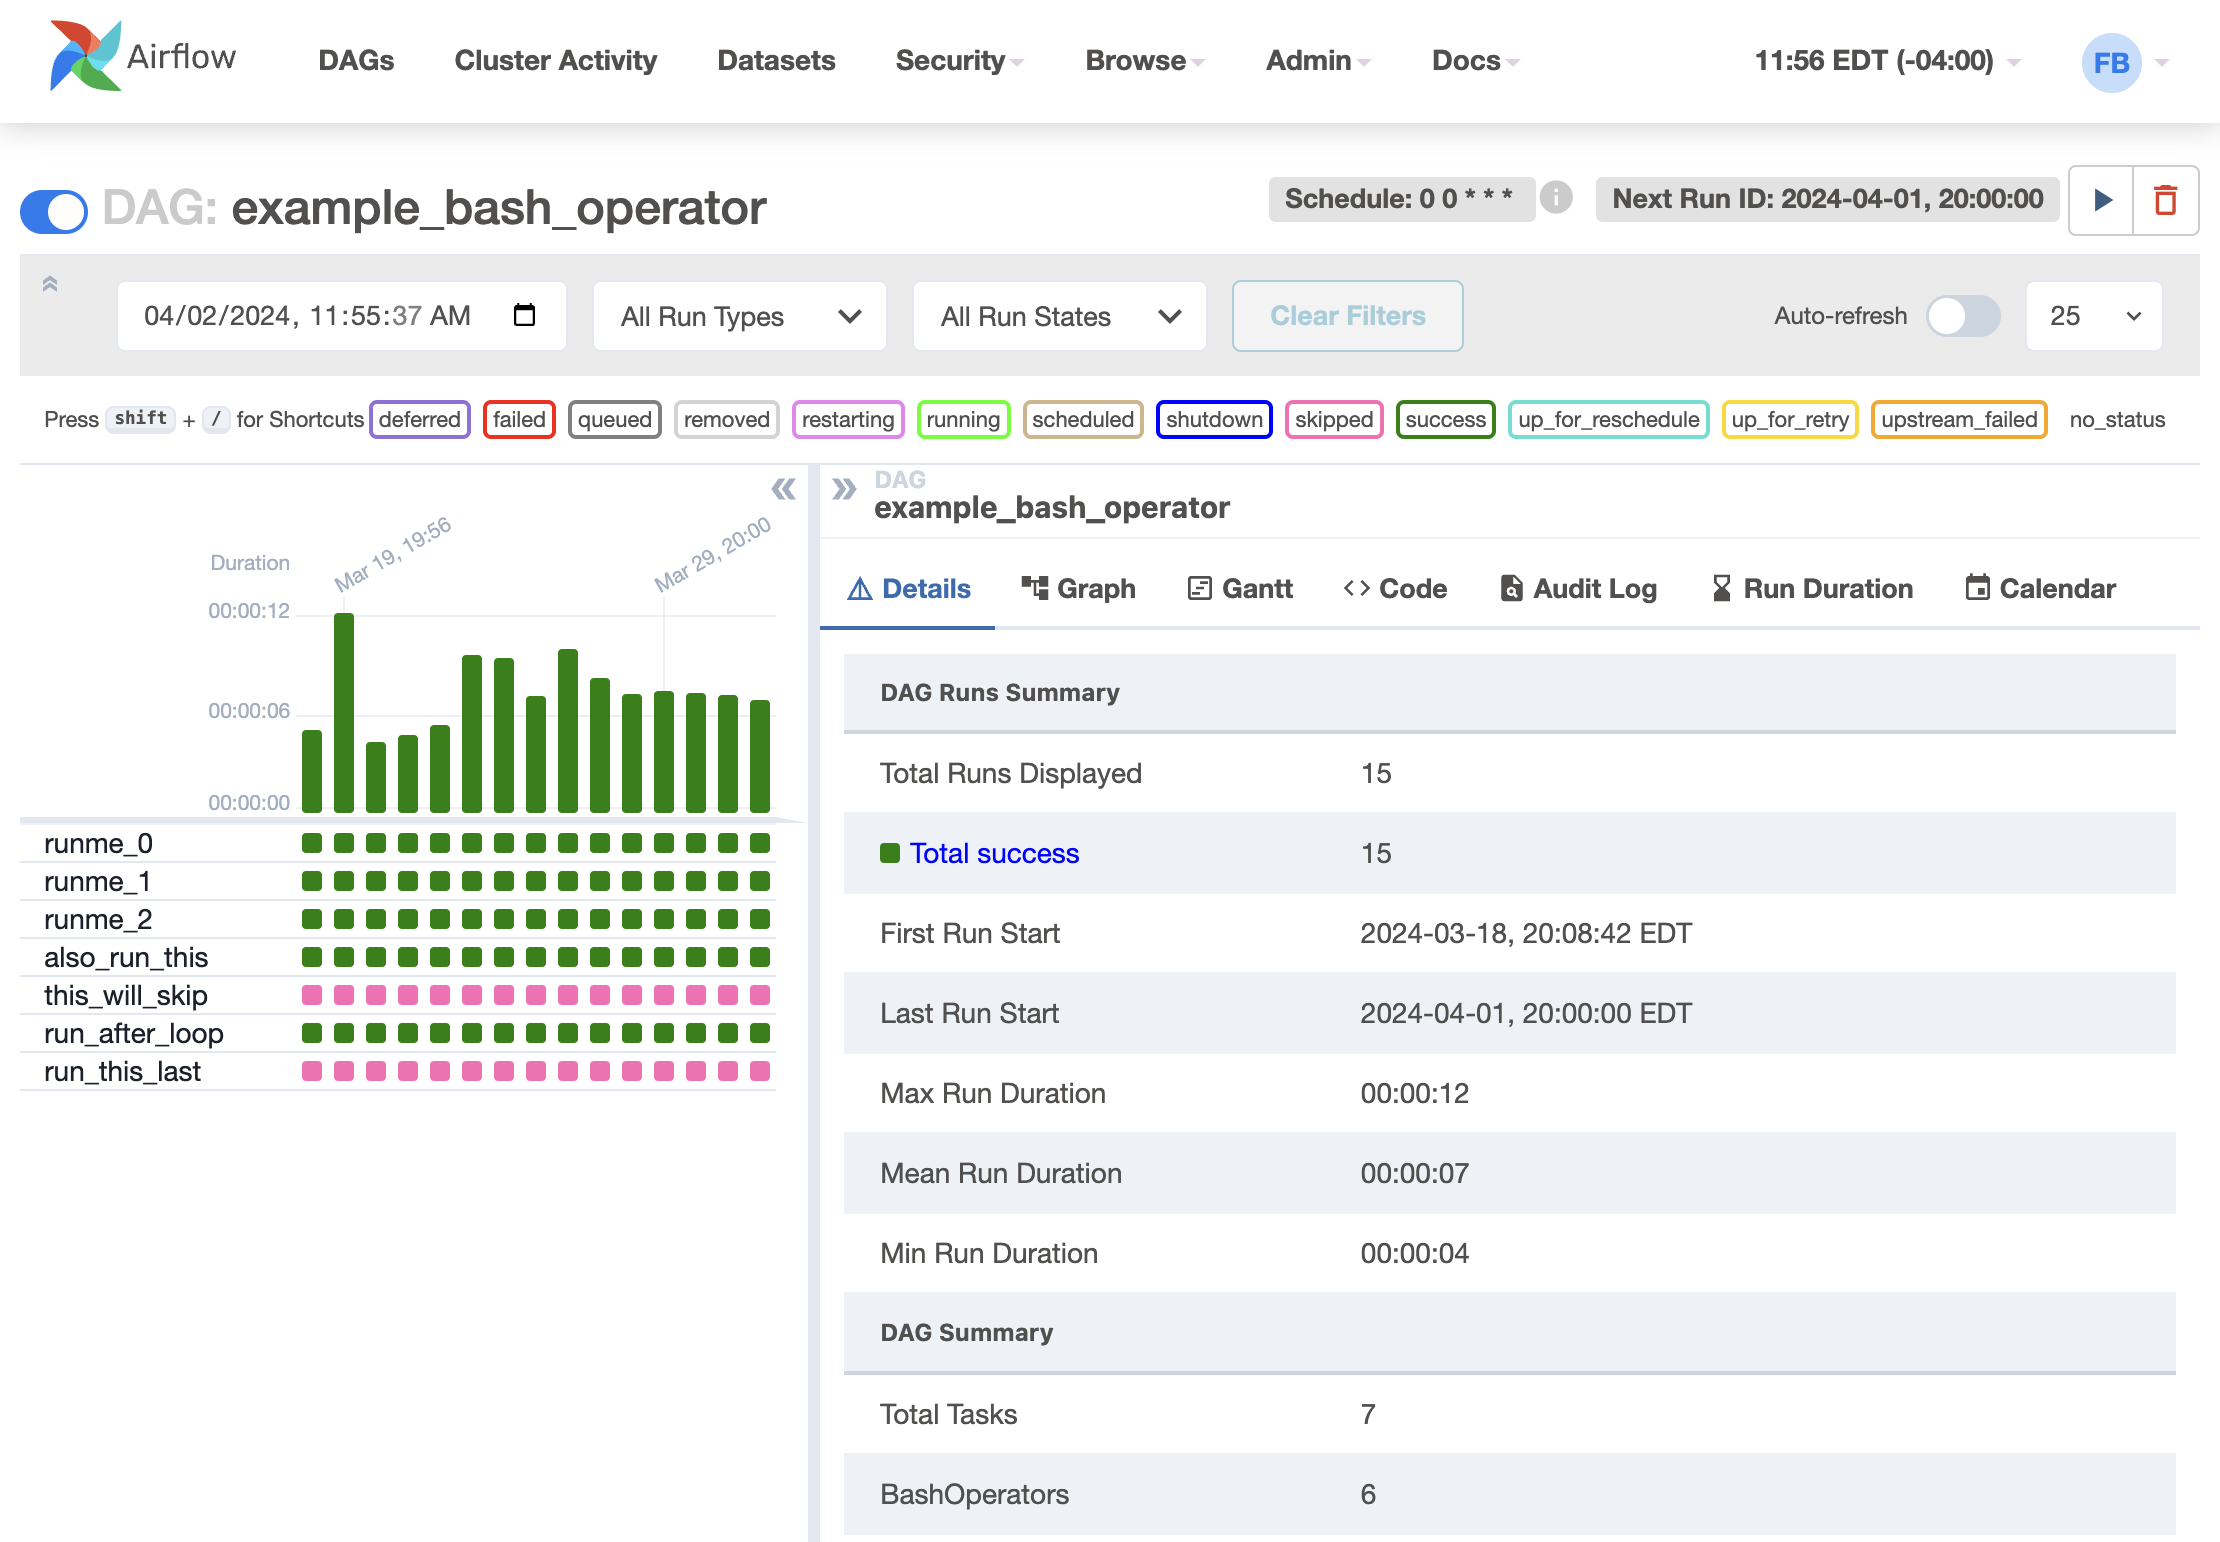The width and height of the screenshot is (2220, 1542).
Task: Enable the Auto-refresh switch
Action: pyautogui.click(x=1962, y=316)
